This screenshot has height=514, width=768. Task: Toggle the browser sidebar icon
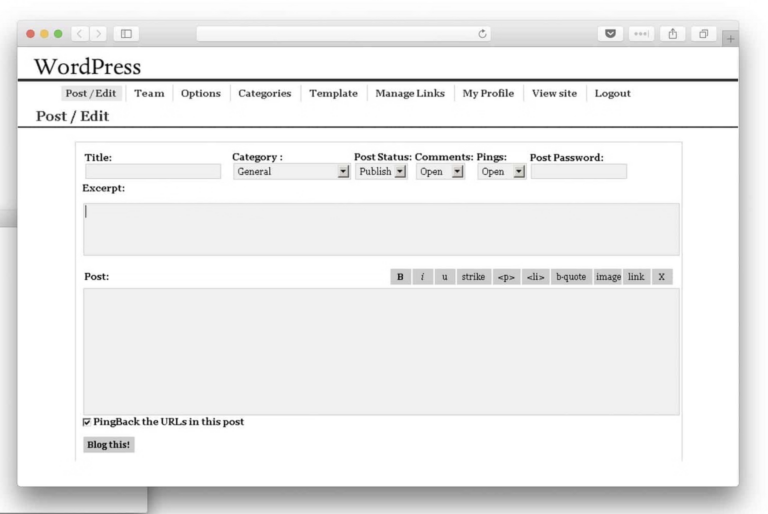[126, 34]
